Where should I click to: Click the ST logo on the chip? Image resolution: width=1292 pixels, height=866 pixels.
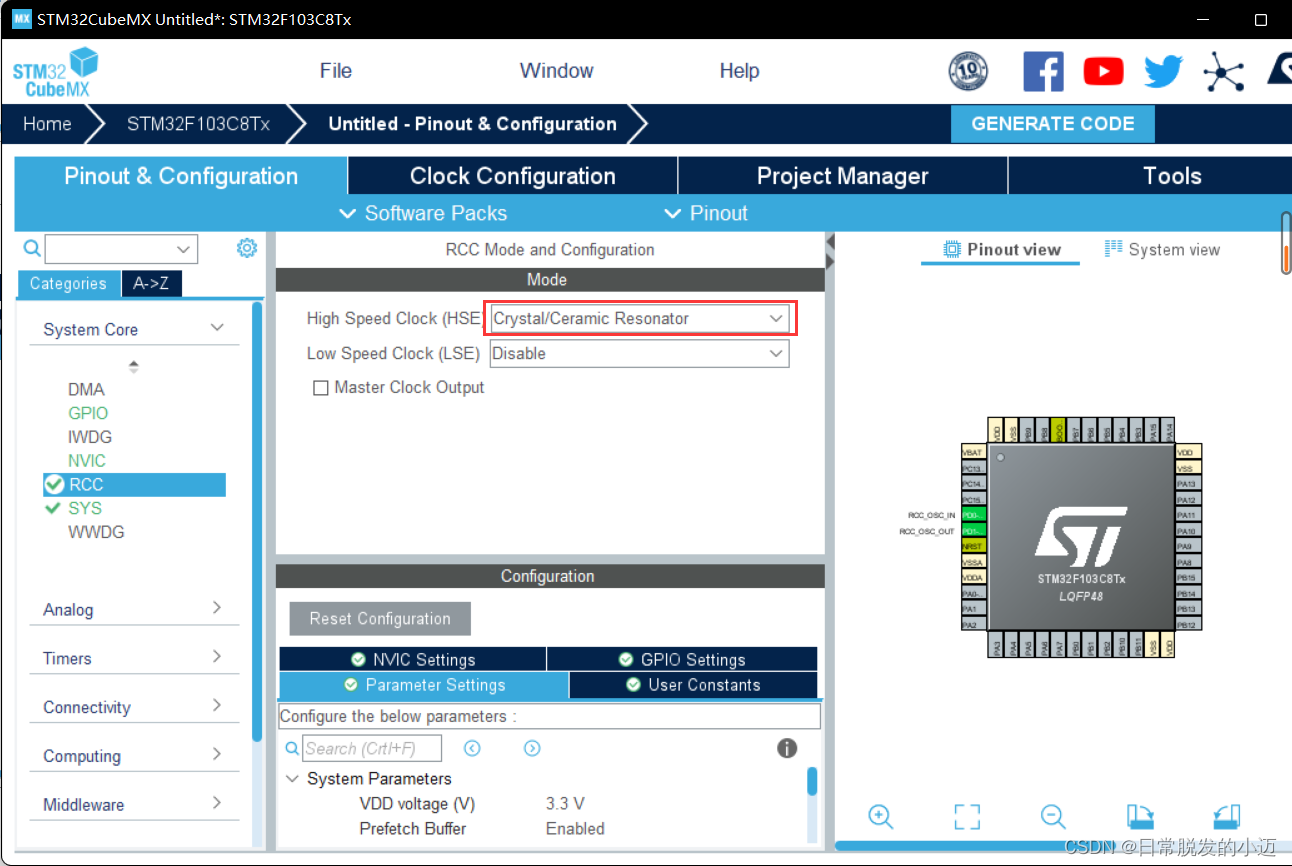pos(1081,536)
